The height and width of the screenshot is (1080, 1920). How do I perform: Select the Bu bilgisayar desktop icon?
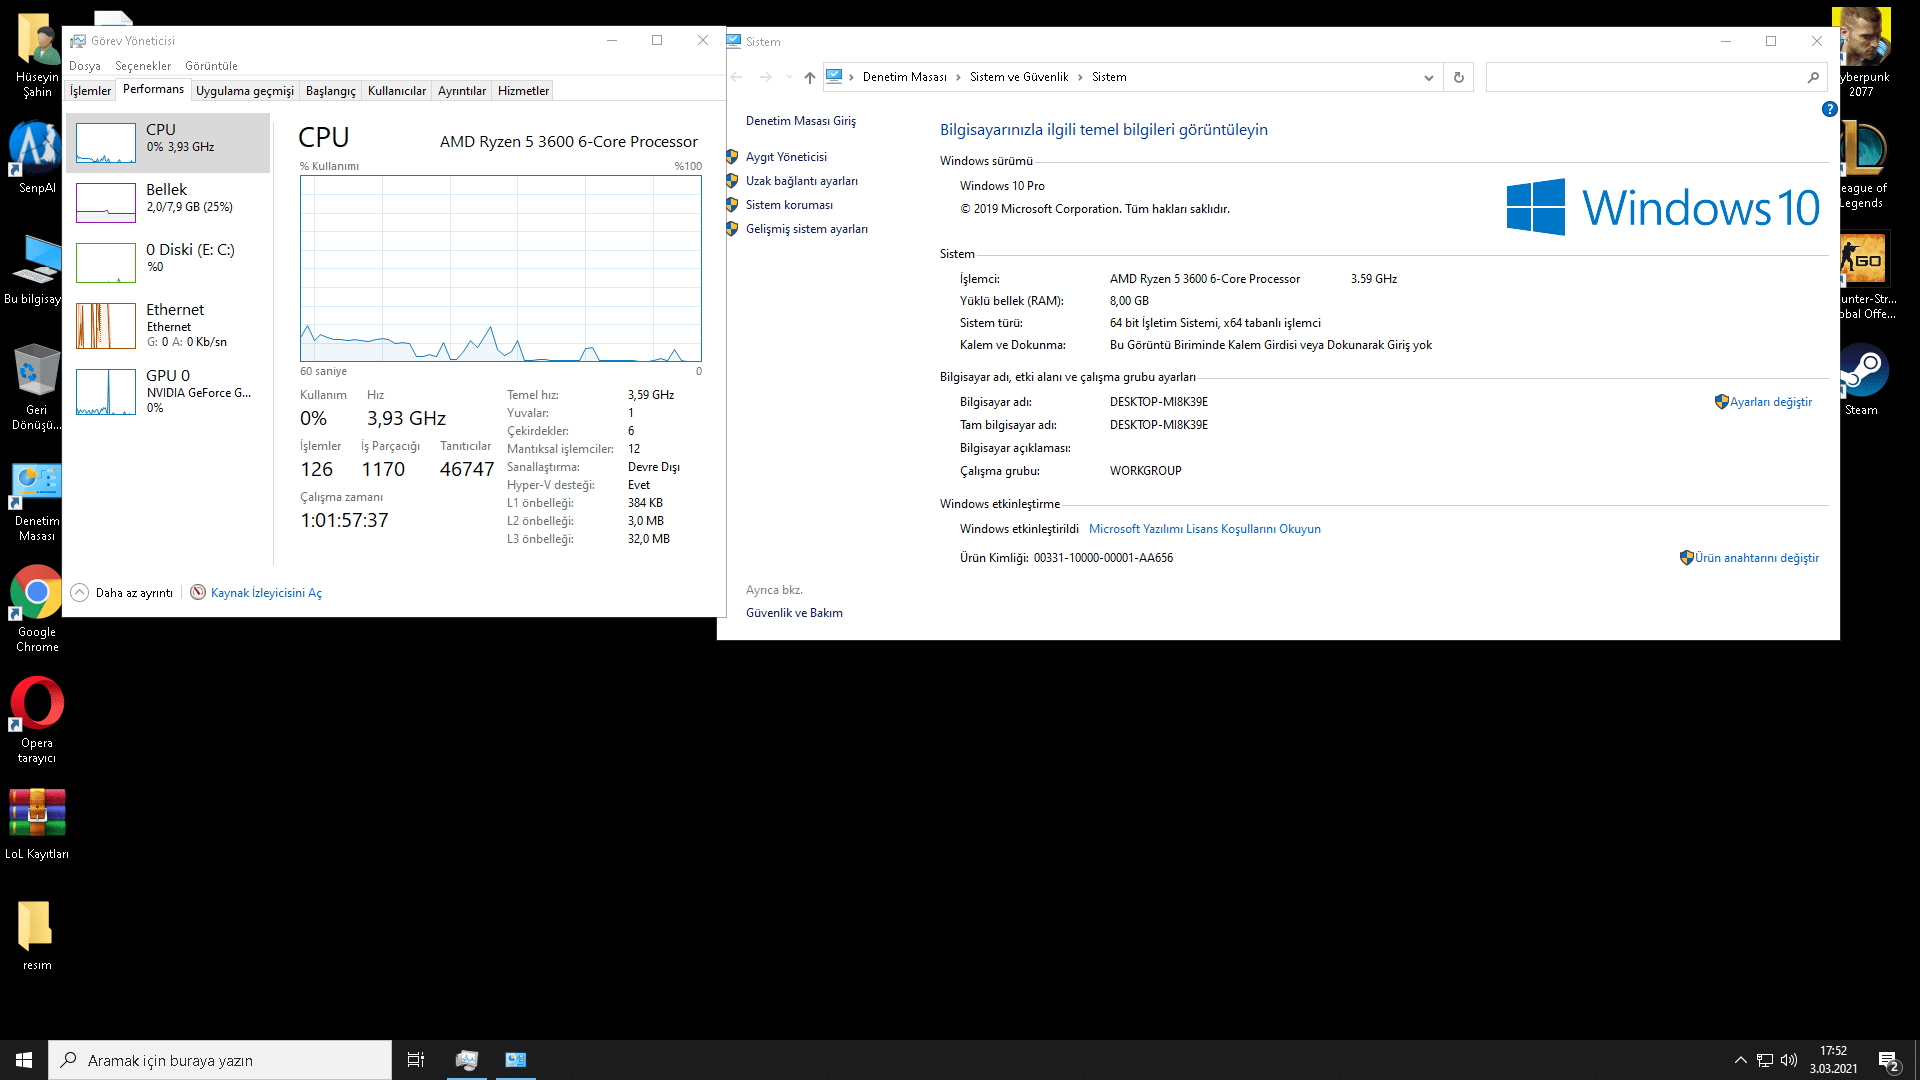35,268
